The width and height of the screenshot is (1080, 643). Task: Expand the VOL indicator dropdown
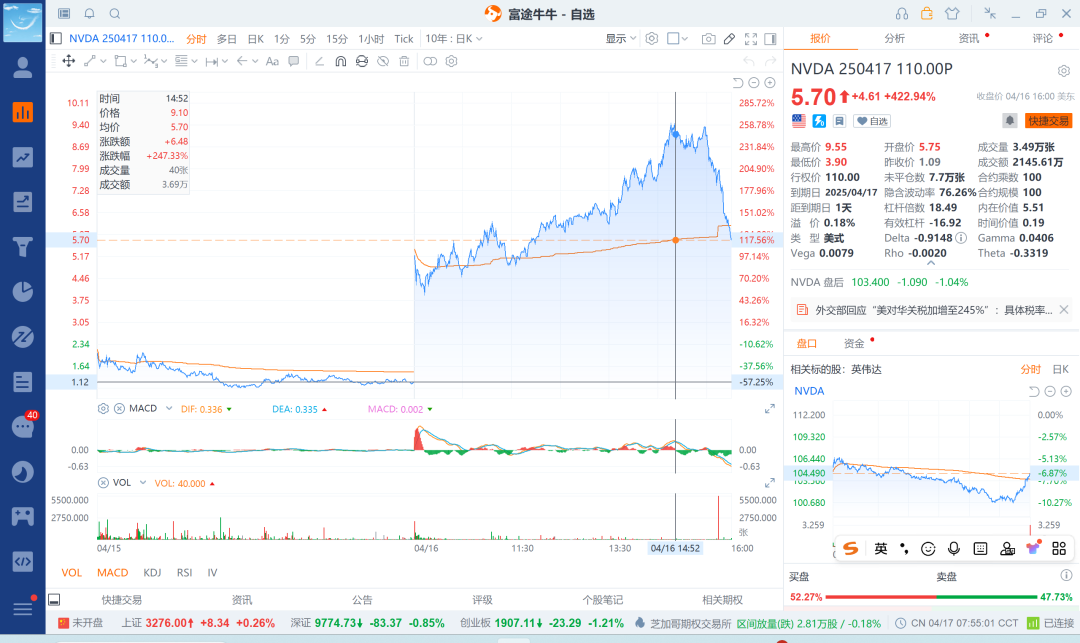click(143, 483)
